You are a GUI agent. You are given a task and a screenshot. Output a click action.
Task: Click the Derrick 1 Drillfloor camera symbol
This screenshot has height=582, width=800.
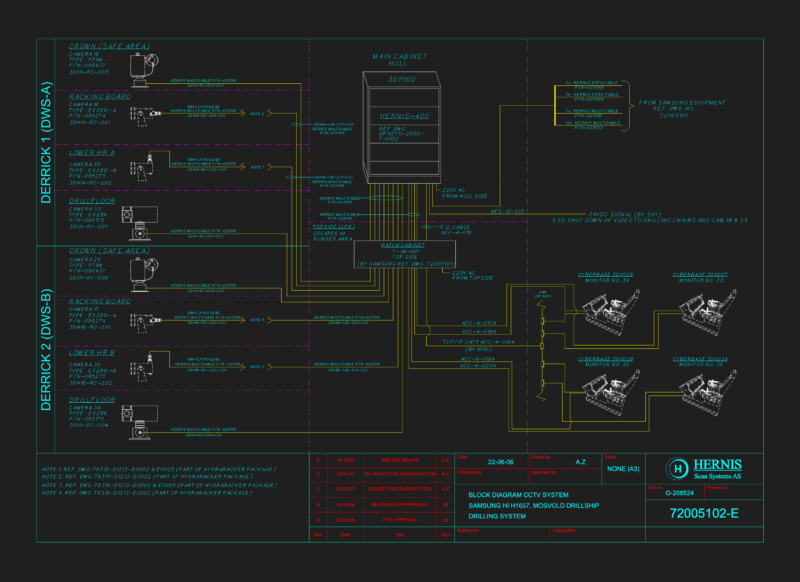pos(139,223)
